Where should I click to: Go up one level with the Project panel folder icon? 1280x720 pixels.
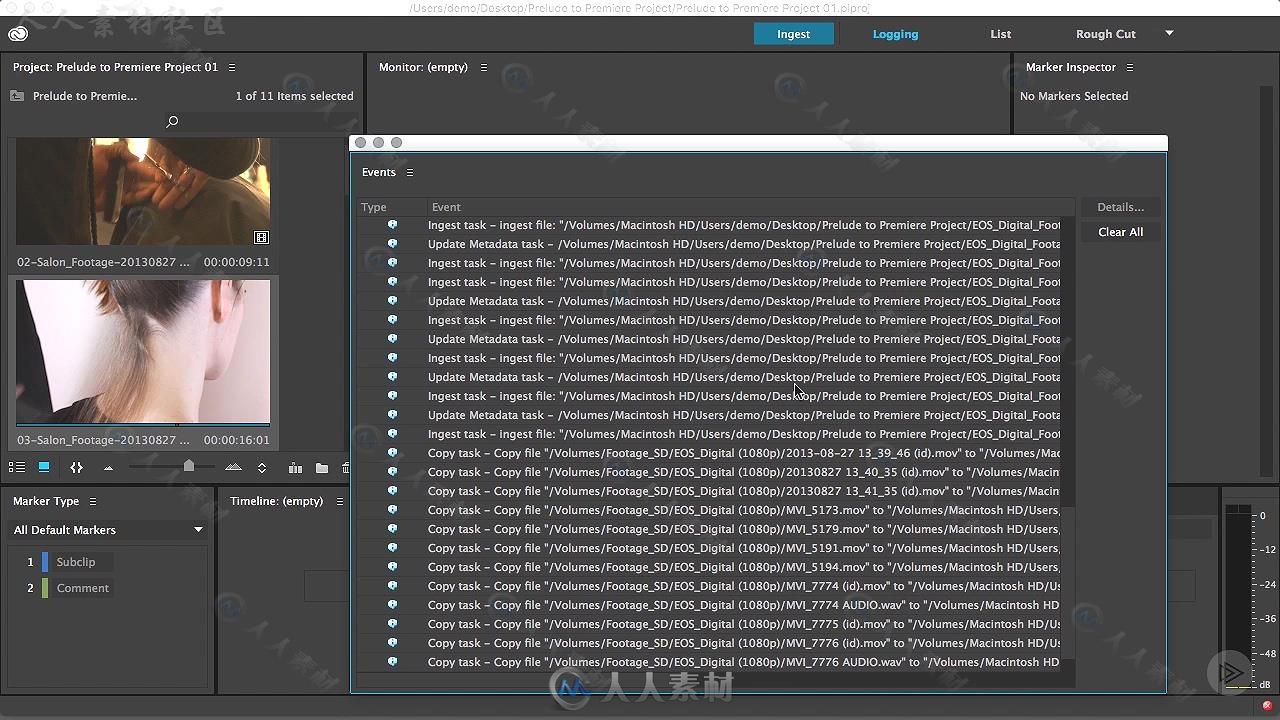click(x=17, y=96)
